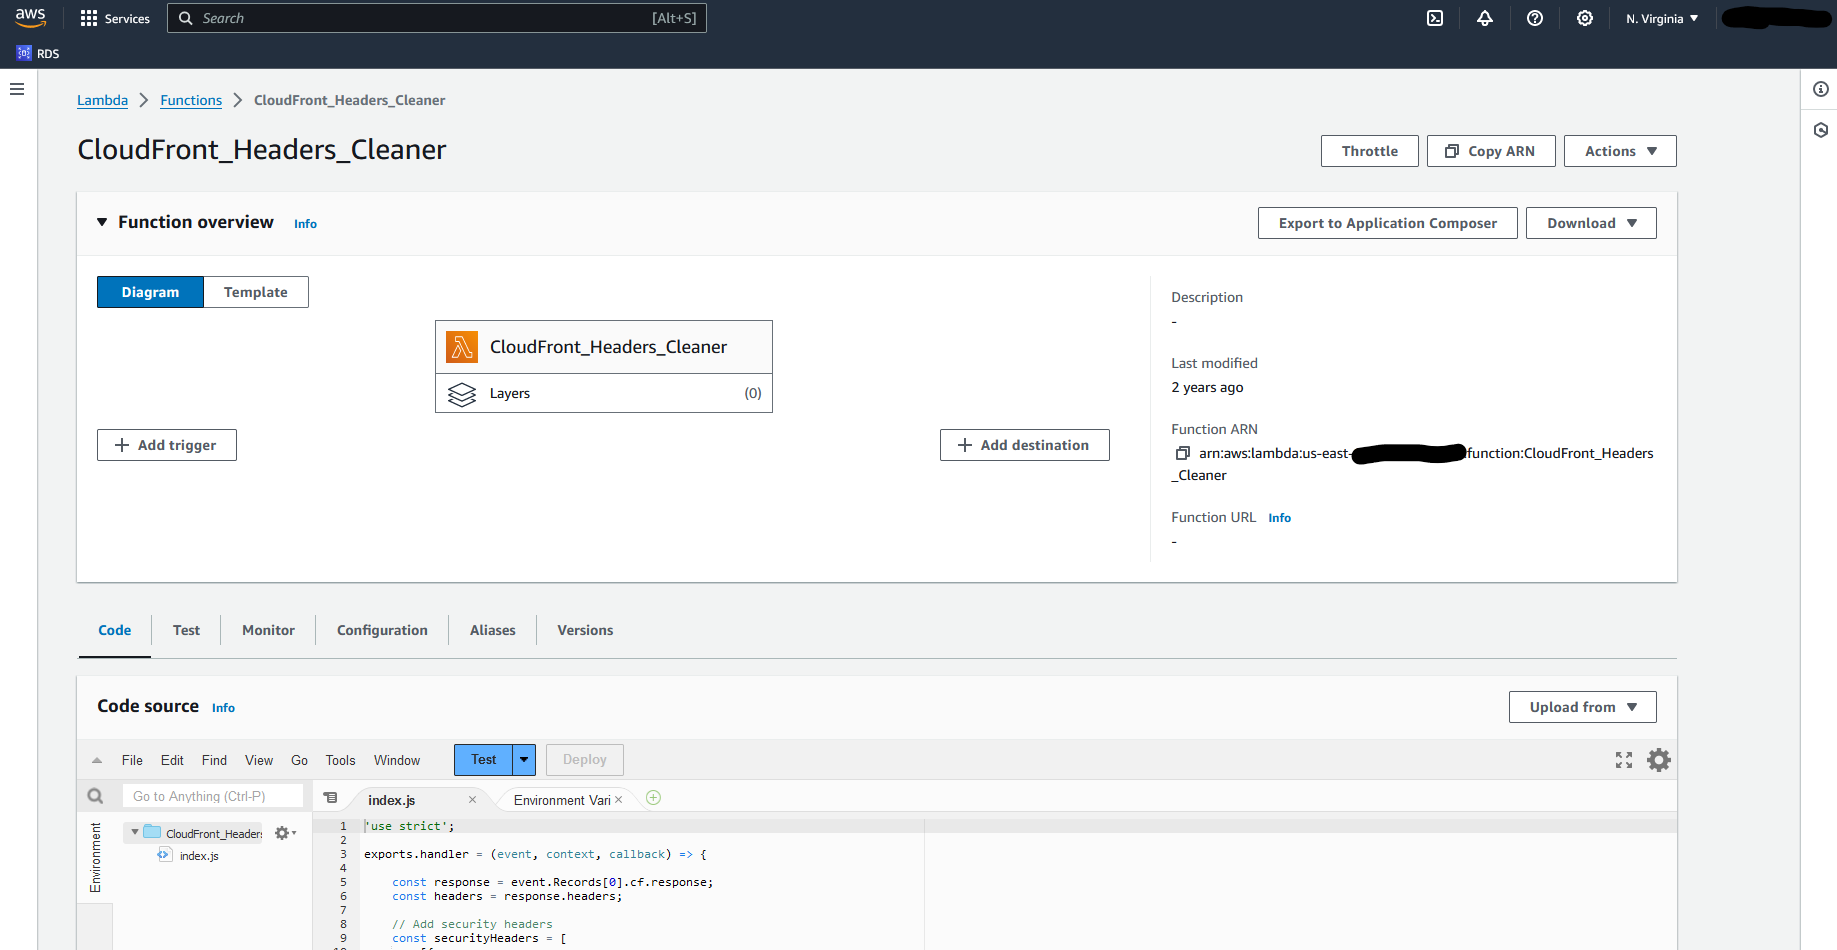Open the Find menu in editor

214,760
